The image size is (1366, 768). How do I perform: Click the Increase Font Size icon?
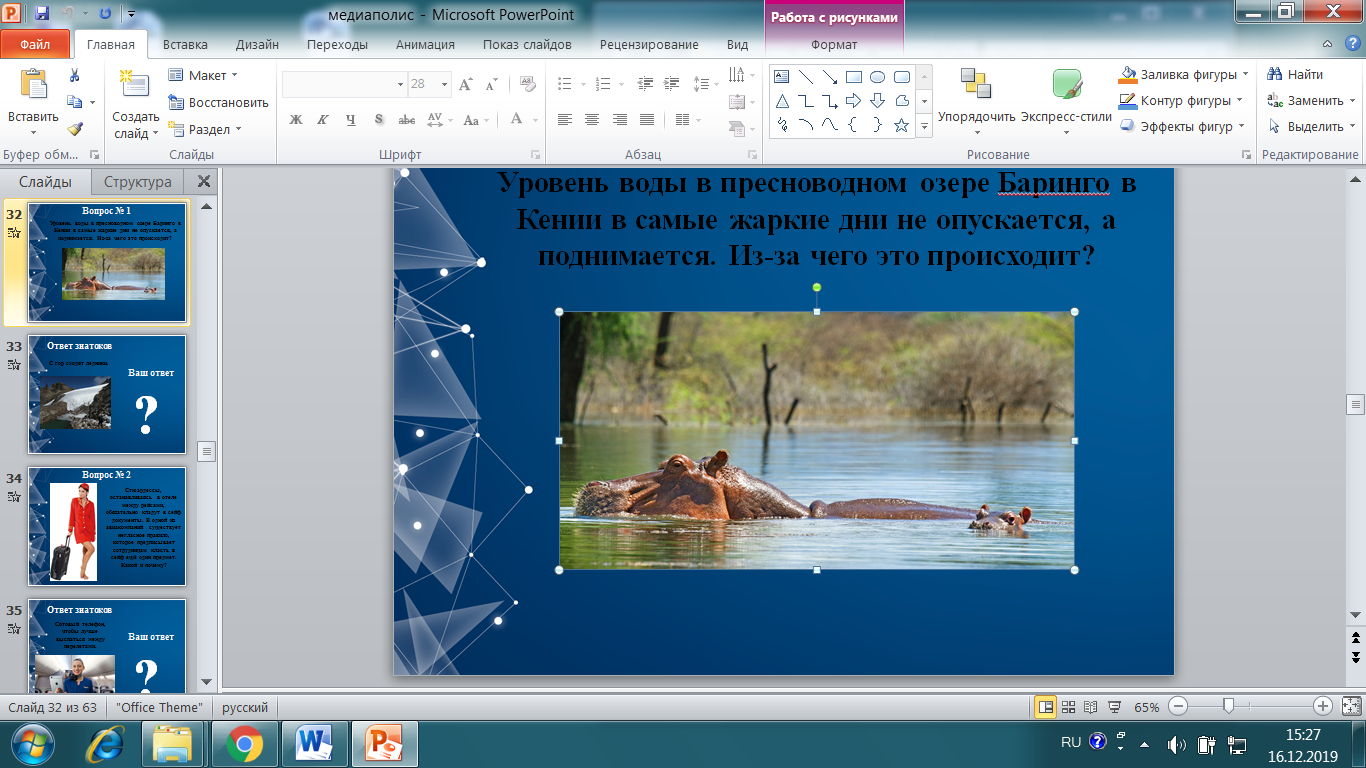[465, 85]
